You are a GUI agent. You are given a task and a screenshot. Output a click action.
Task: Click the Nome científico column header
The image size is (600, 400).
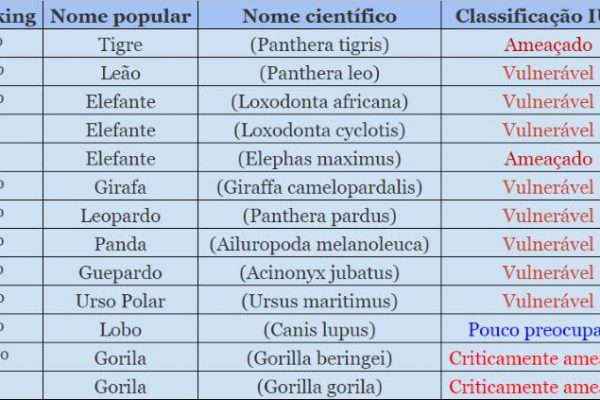click(319, 16)
